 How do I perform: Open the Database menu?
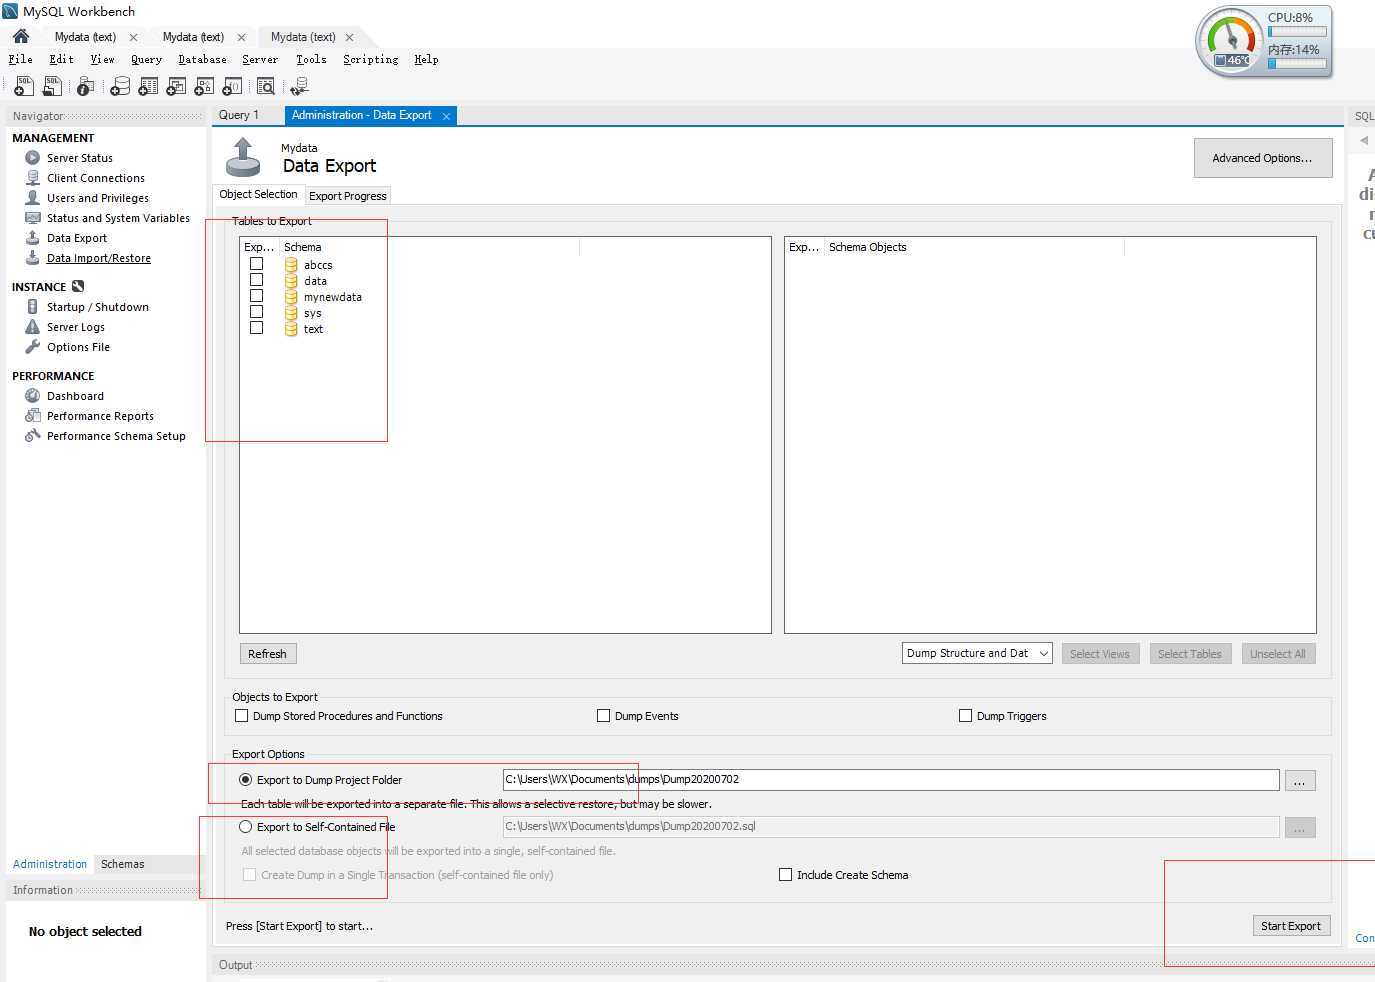[x=202, y=59]
